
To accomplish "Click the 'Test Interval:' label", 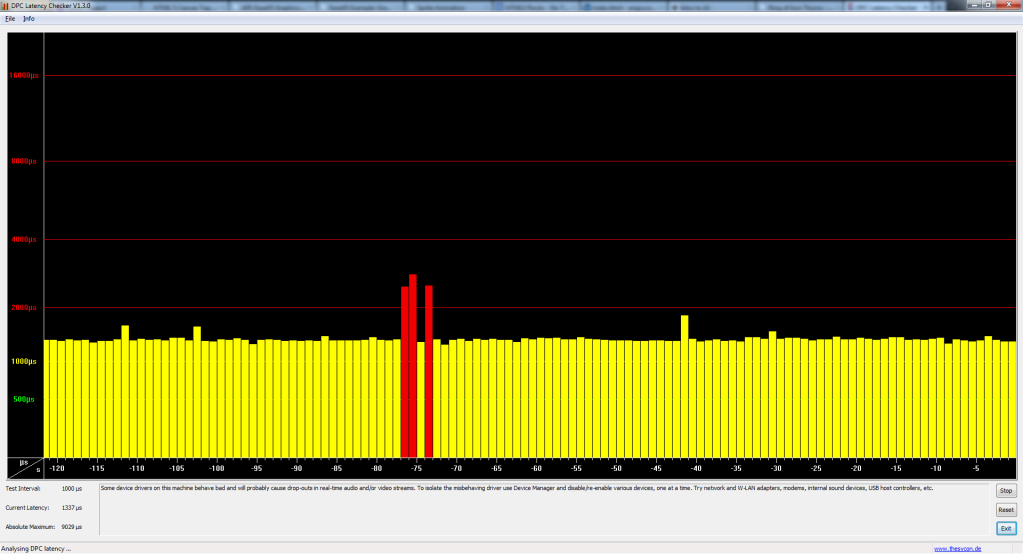I will point(23,489).
